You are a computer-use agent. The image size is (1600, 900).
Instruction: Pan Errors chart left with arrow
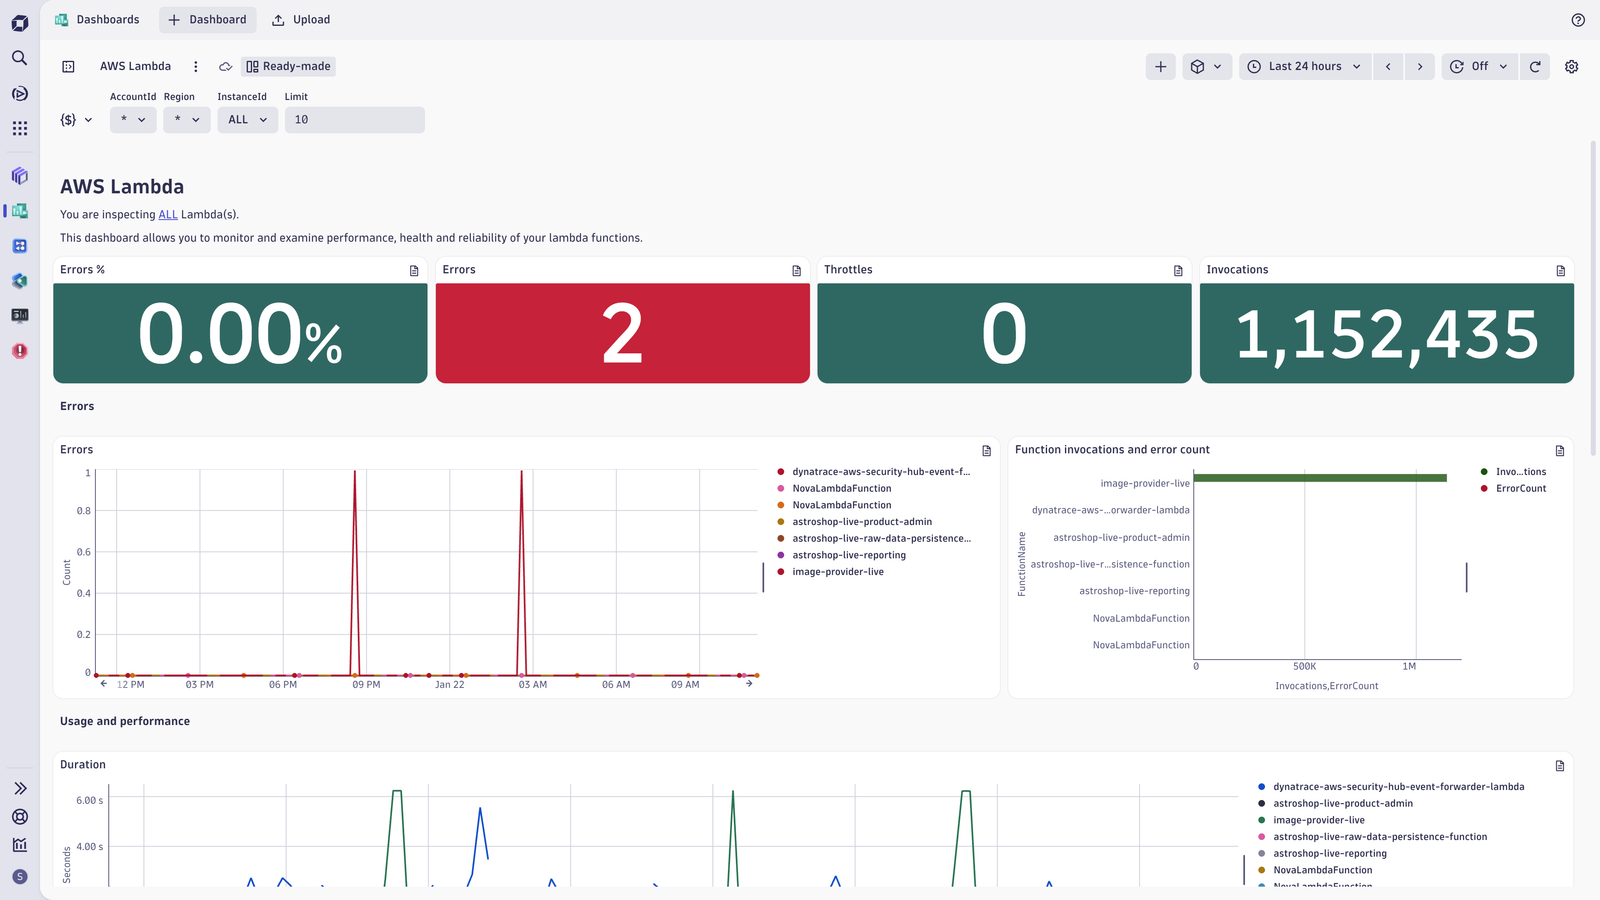(x=103, y=683)
